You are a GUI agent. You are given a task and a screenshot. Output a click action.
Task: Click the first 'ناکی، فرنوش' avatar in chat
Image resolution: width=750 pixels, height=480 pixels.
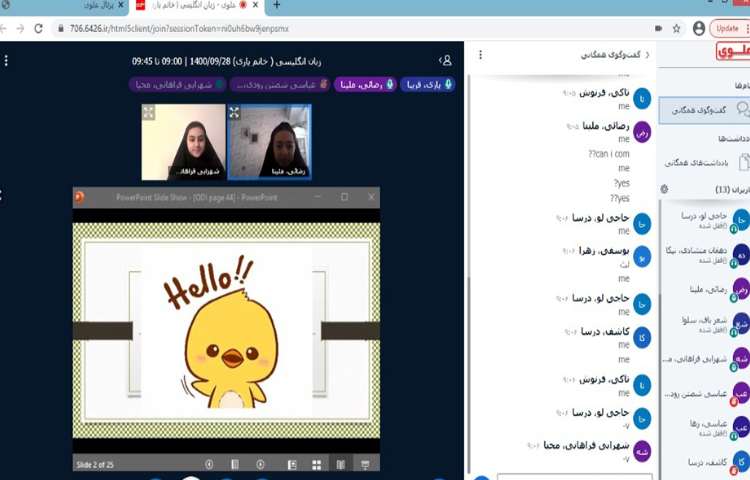pyautogui.click(x=642, y=99)
